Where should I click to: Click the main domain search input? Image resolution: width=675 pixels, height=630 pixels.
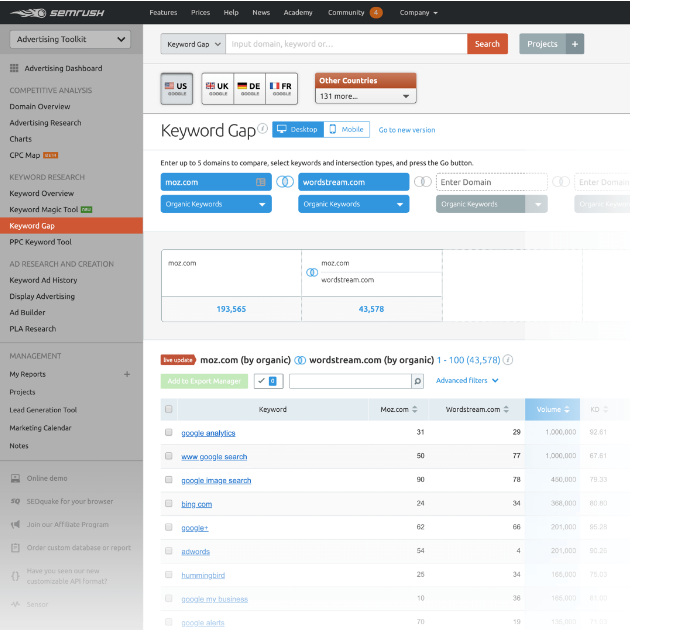347,44
